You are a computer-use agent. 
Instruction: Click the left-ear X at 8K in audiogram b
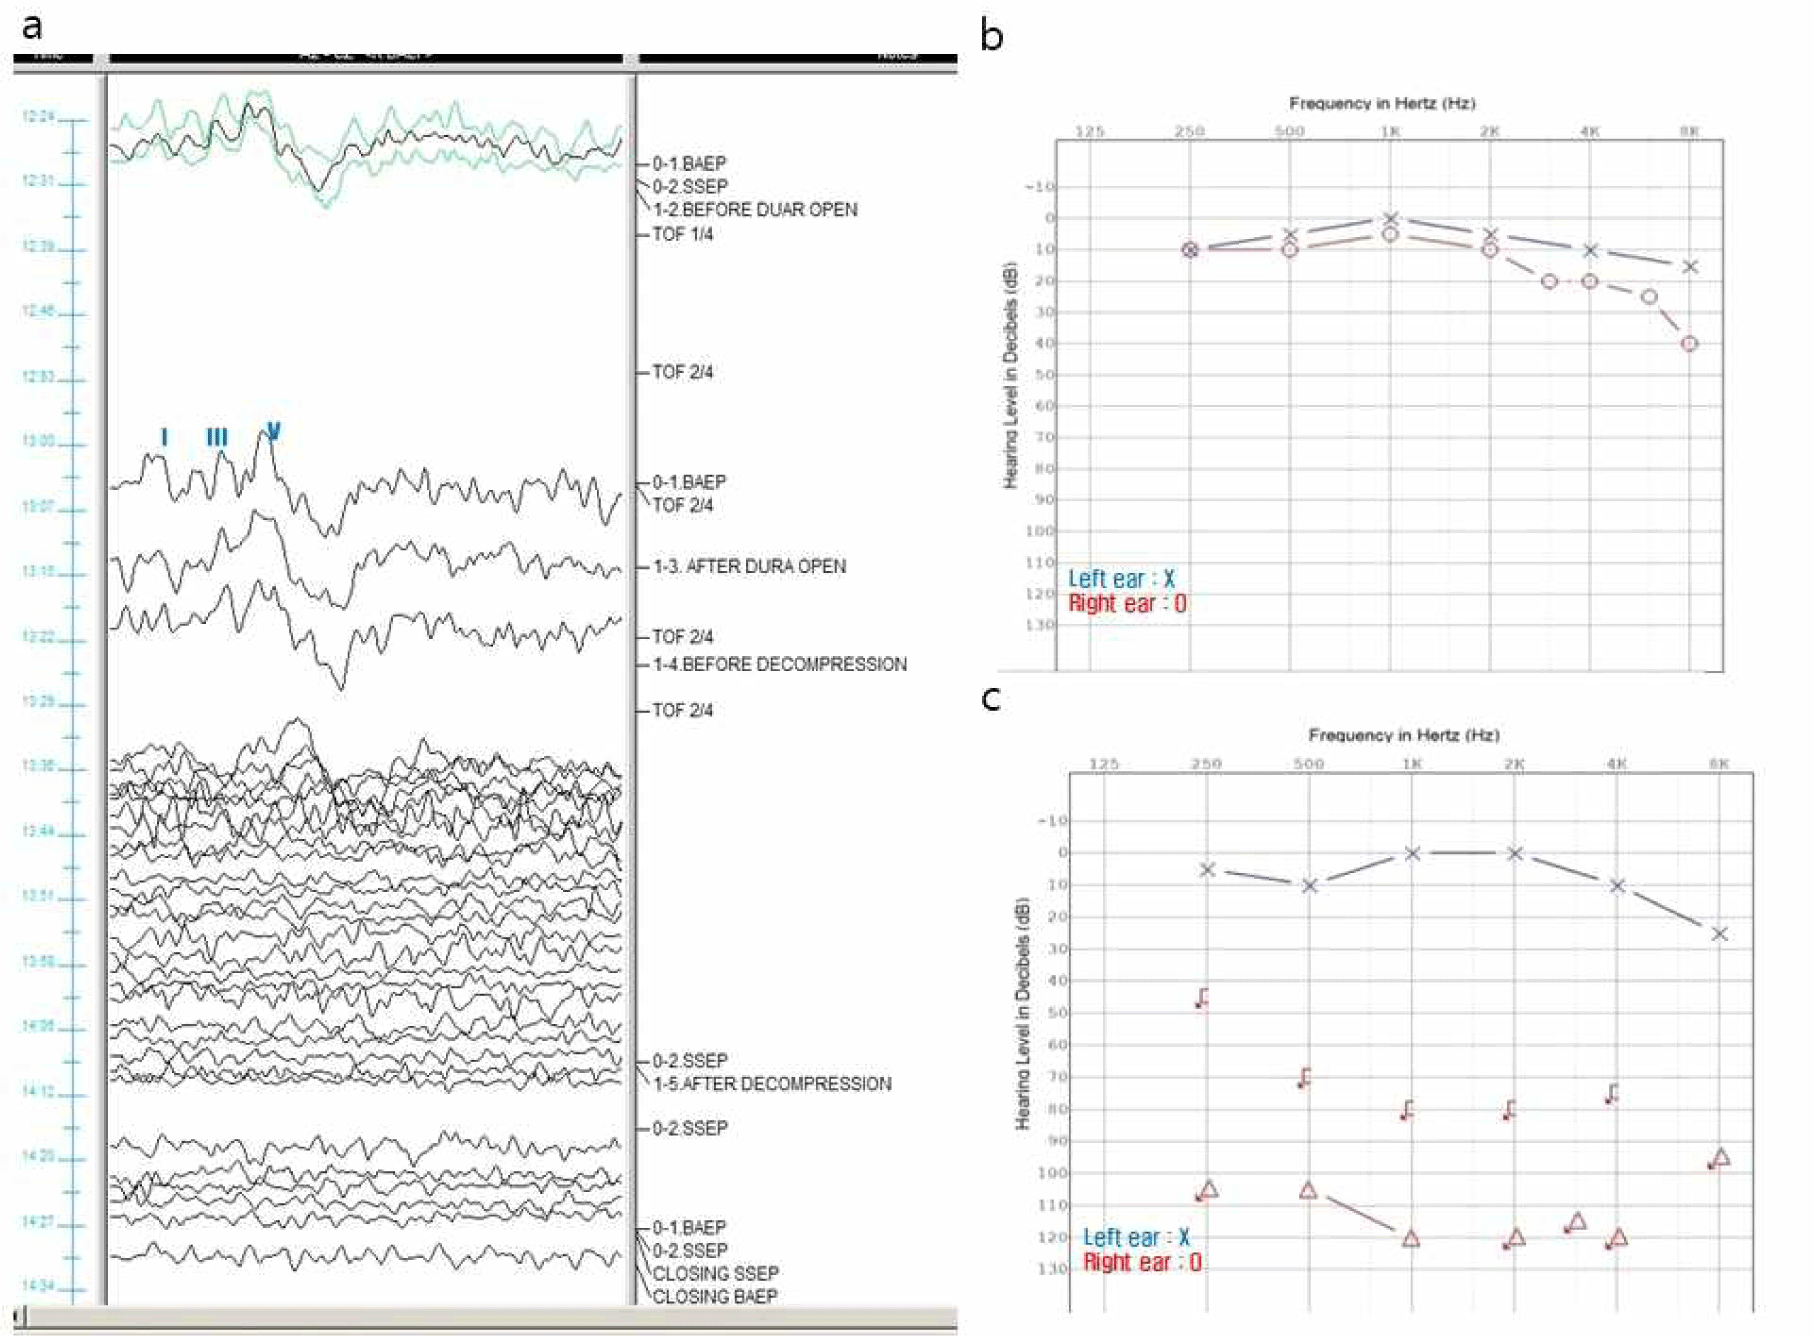click(1690, 267)
